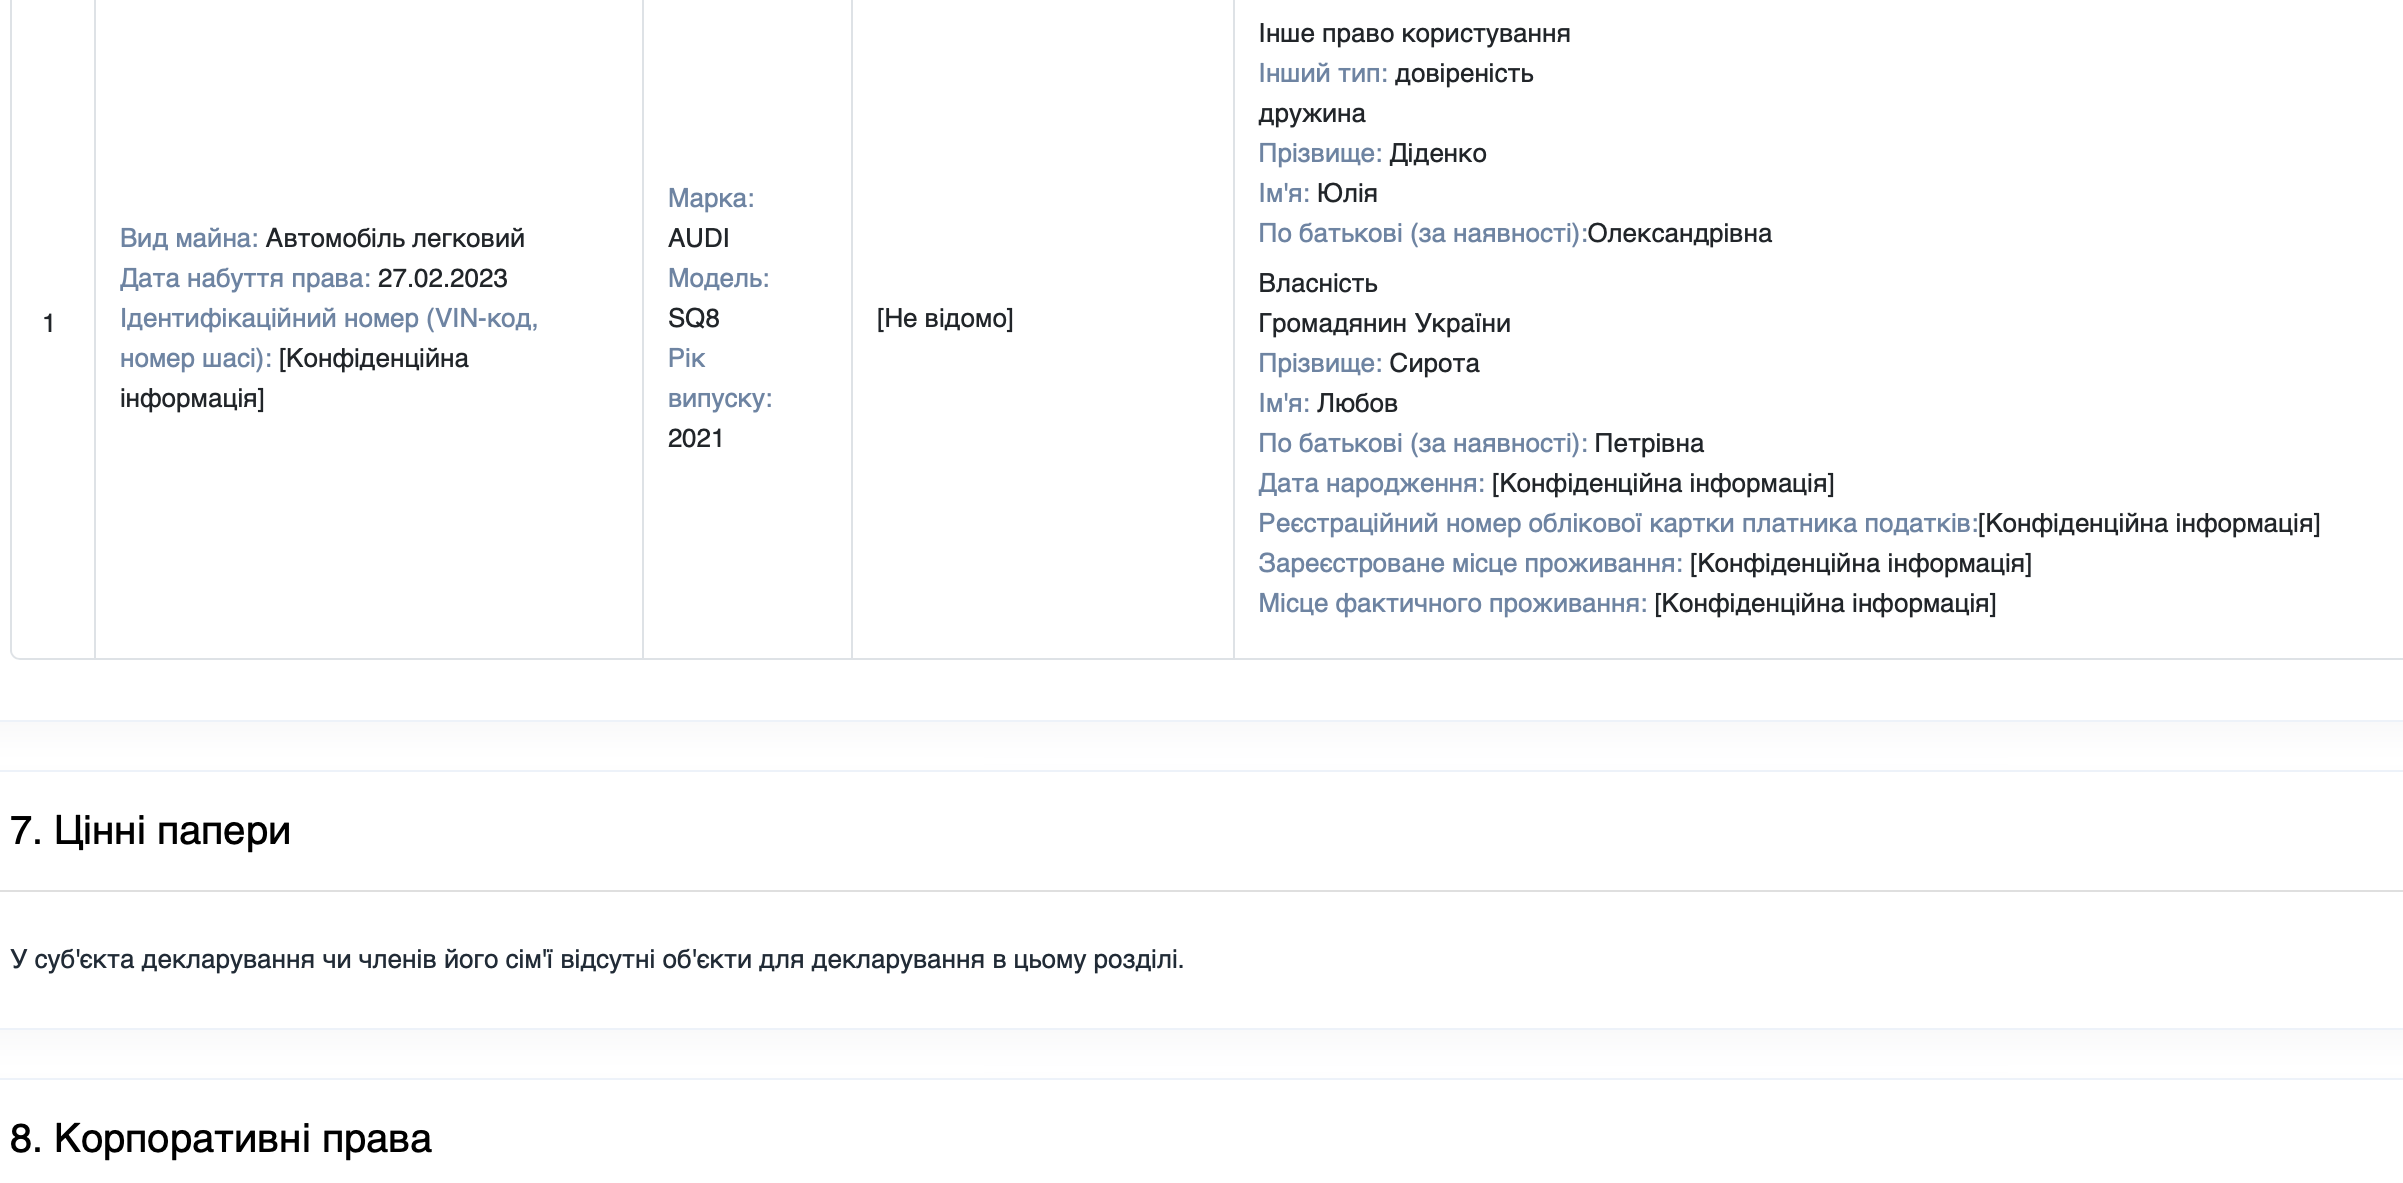
Task: Click the 'Дата народження:' label
Action: tap(1371, 483)
